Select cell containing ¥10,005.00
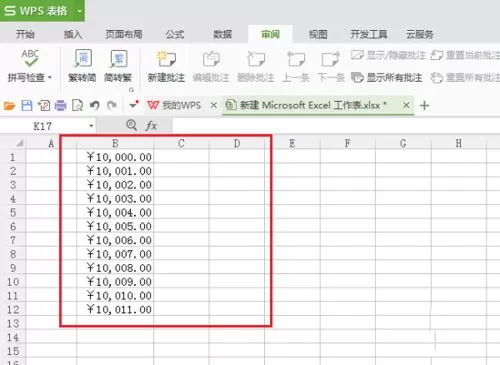The width and height of the screenshot is (500, 365). pos(115,226)
